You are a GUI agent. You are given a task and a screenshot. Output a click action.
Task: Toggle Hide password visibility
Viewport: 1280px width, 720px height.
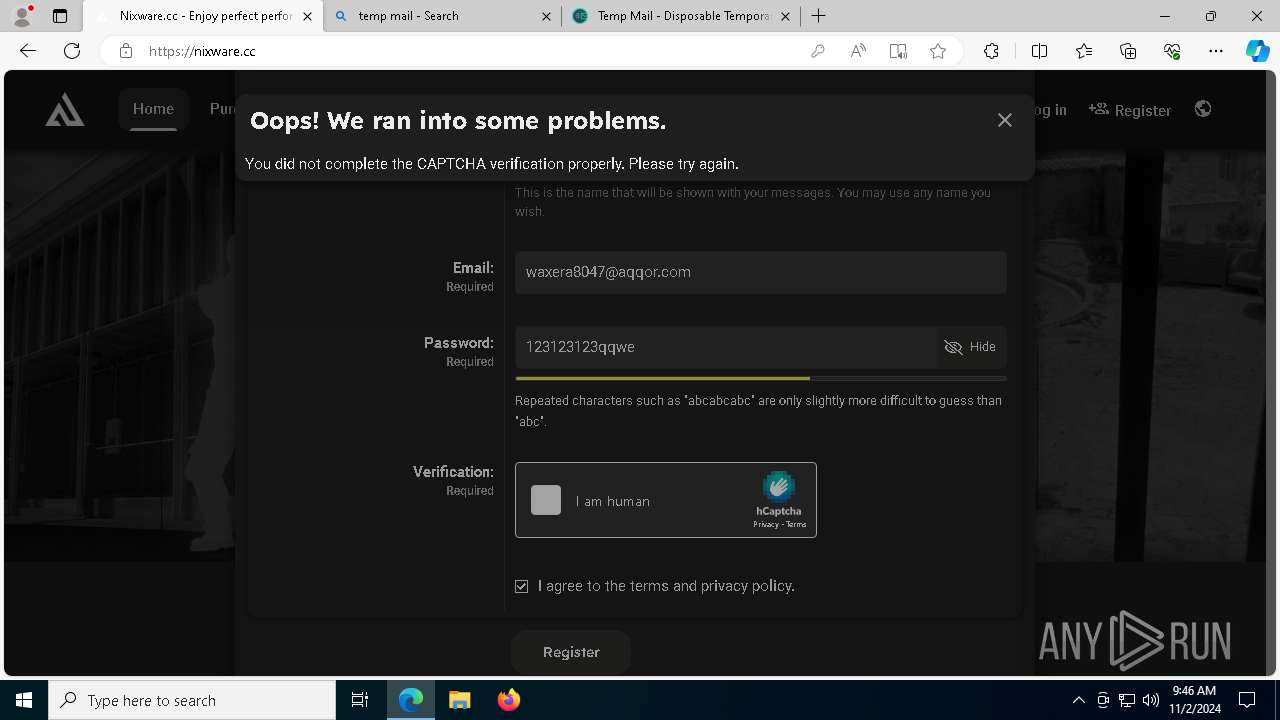click(x=971, y=347)
